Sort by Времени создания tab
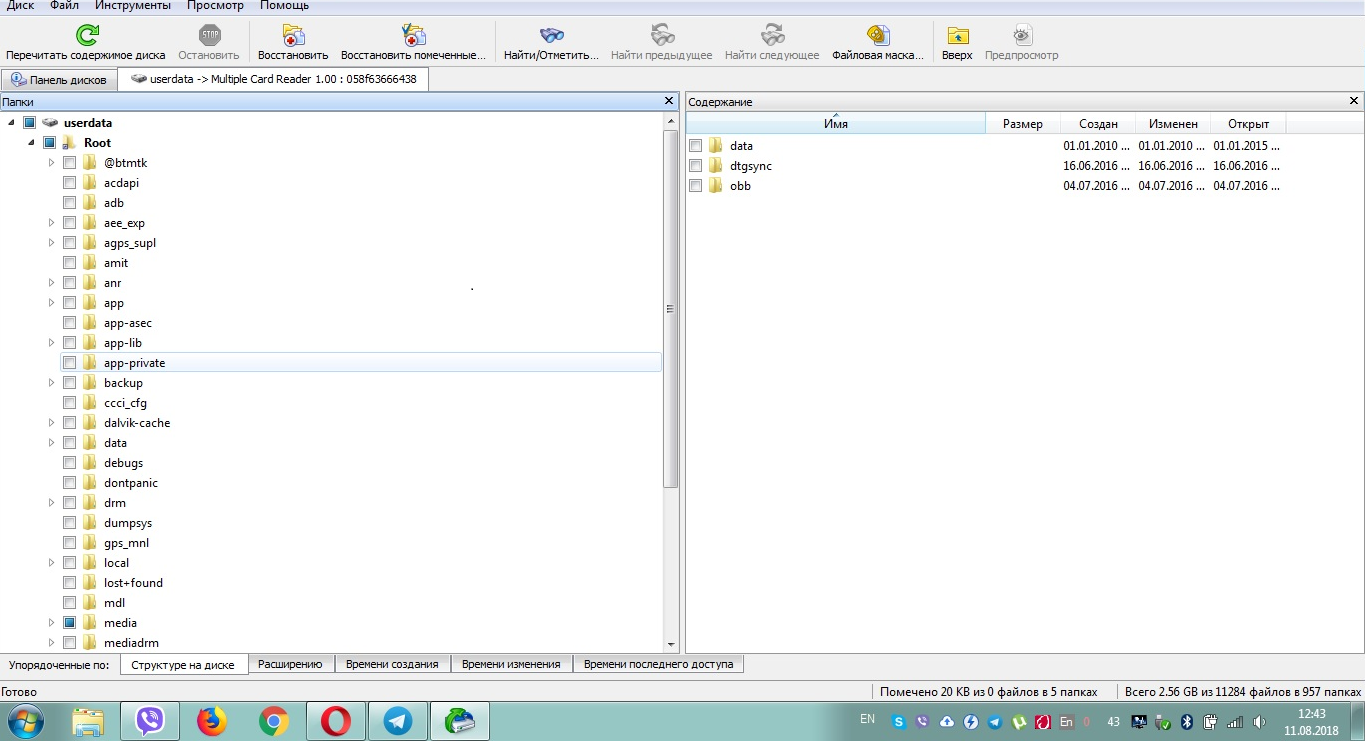1365x741 pixels. click(x=392, y=664)
